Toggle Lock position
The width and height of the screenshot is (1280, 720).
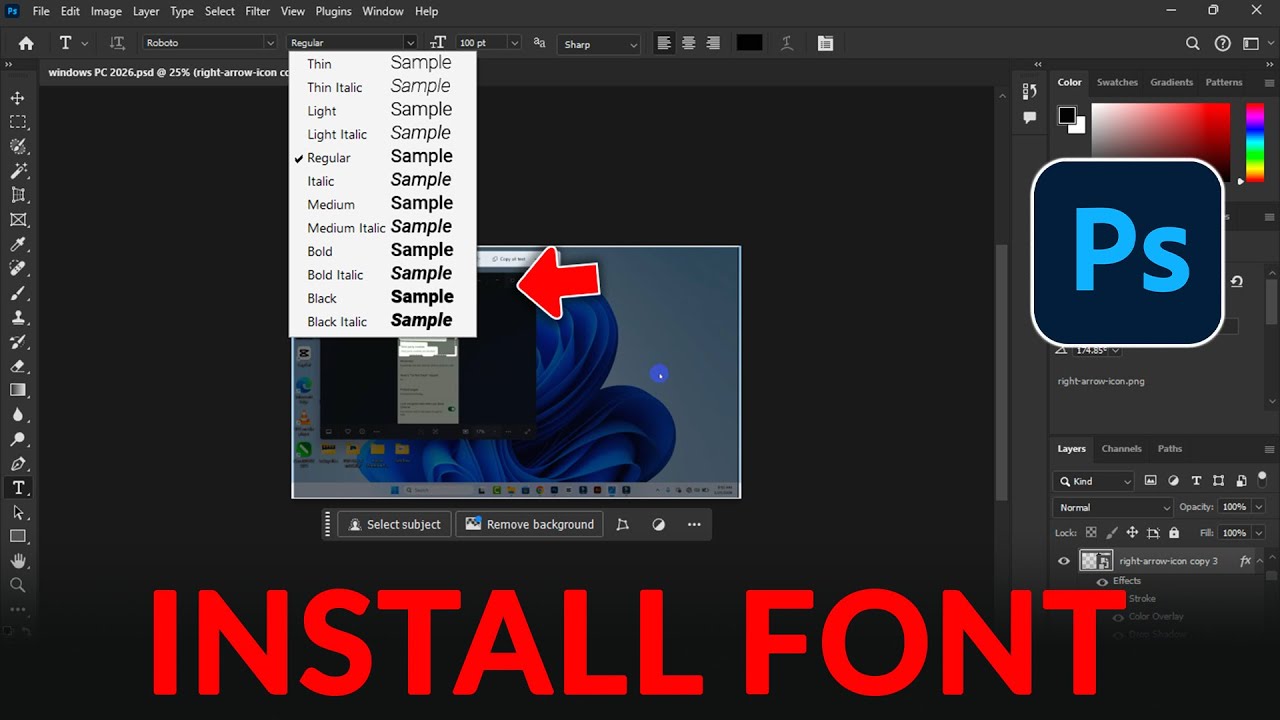(x=1132, y=533)
